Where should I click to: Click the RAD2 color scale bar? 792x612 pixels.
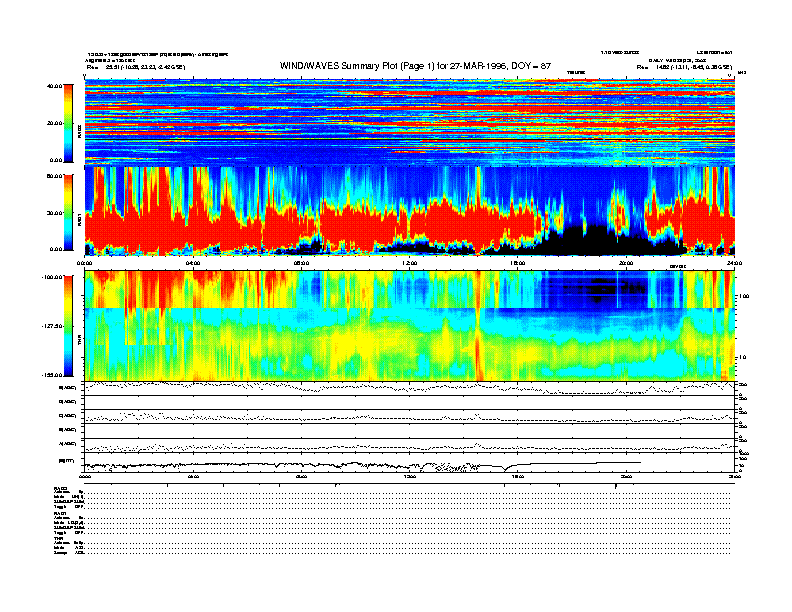[68, 122]
